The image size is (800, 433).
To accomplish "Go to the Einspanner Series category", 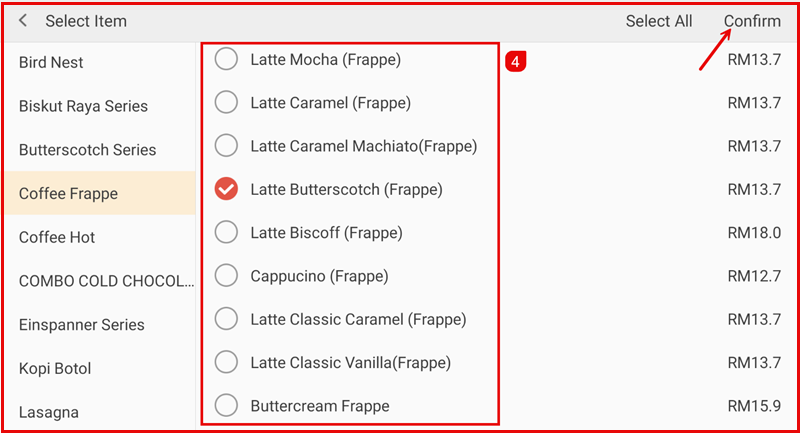I will point(82,325).
